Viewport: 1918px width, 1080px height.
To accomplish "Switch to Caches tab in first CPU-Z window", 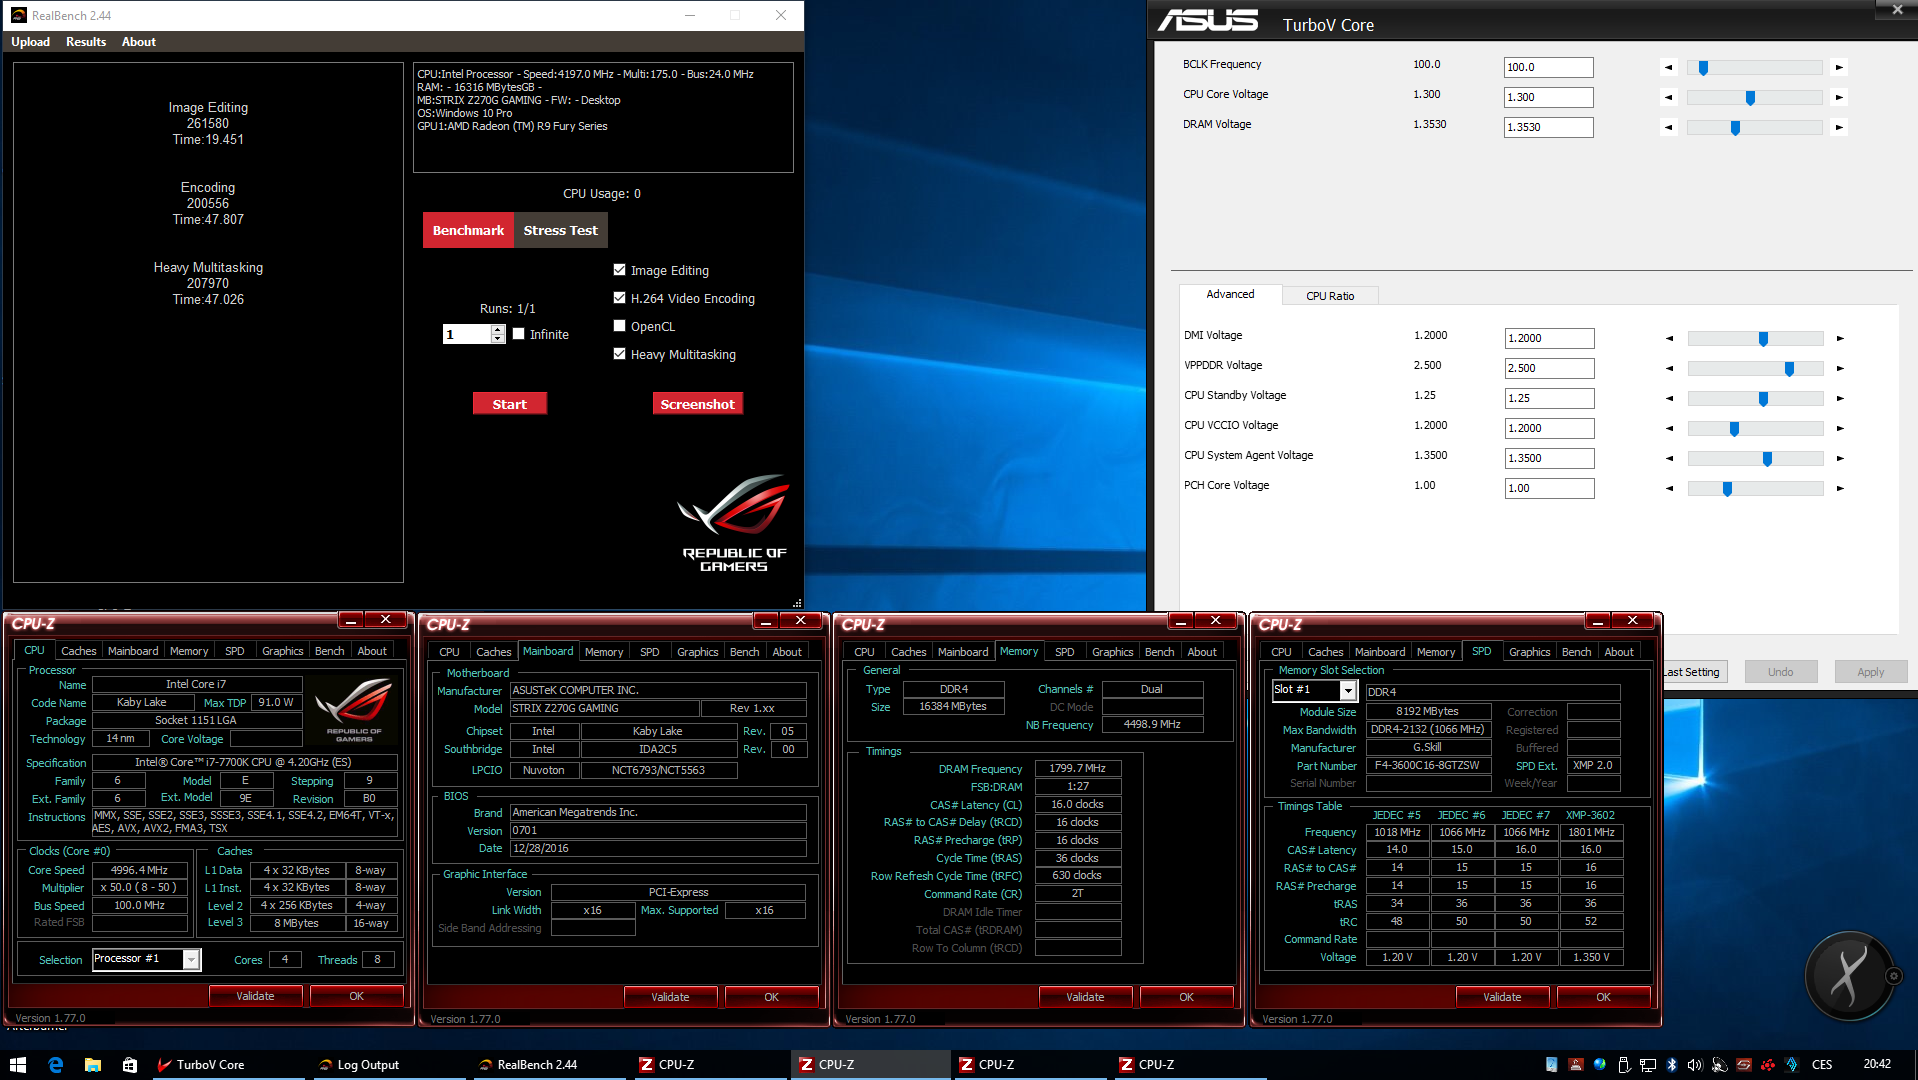I will tap(78, 651).
